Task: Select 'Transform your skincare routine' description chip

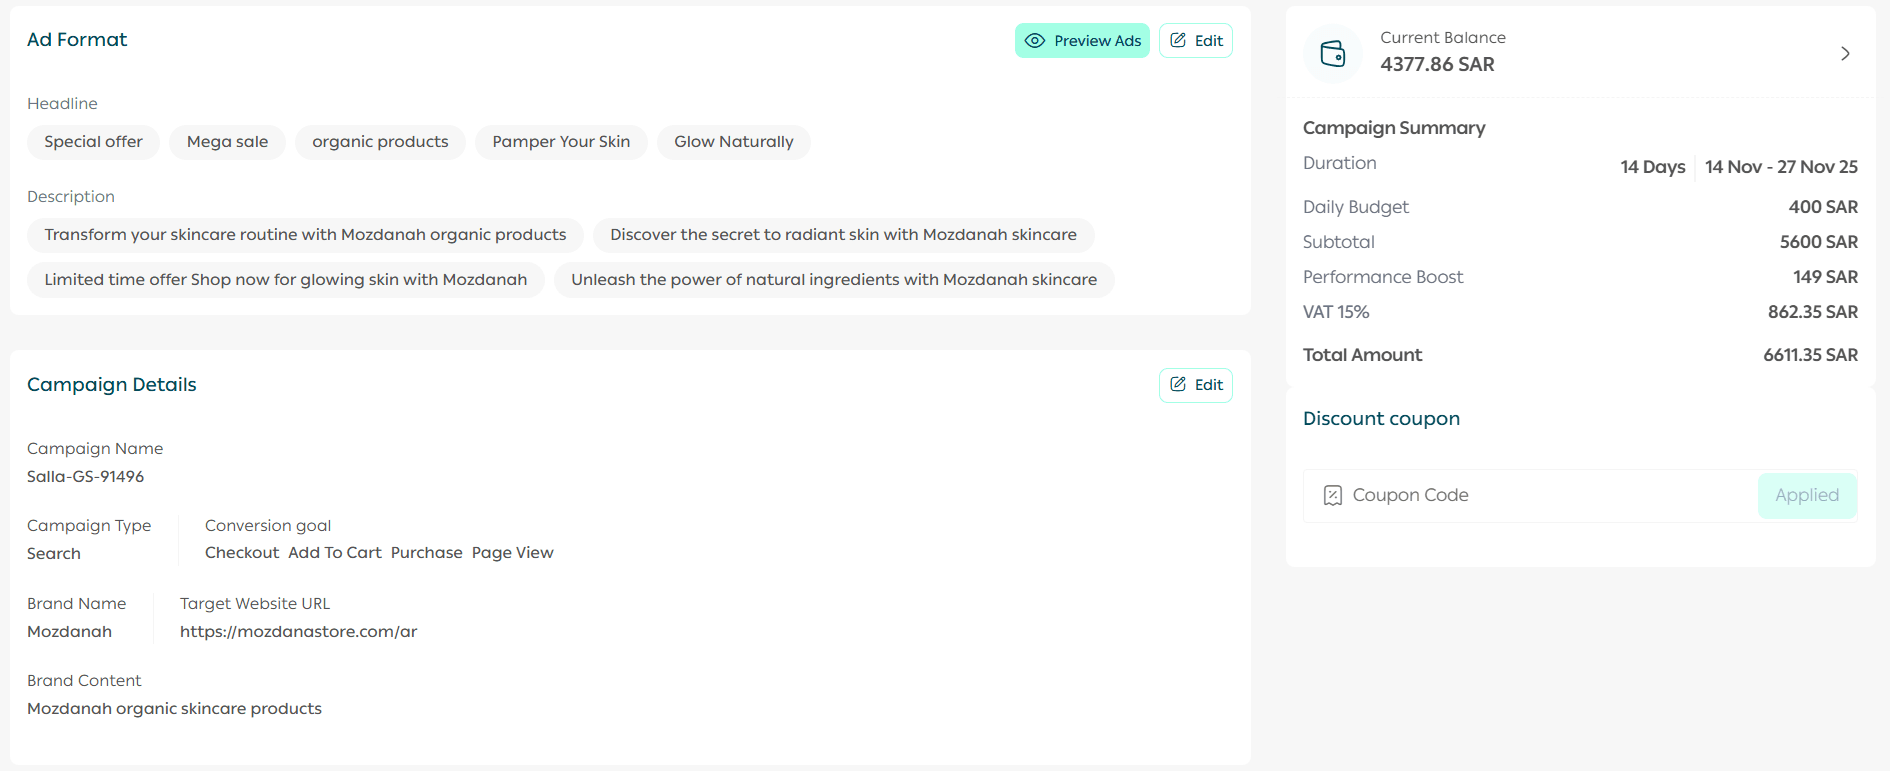Action: [305, 235]
